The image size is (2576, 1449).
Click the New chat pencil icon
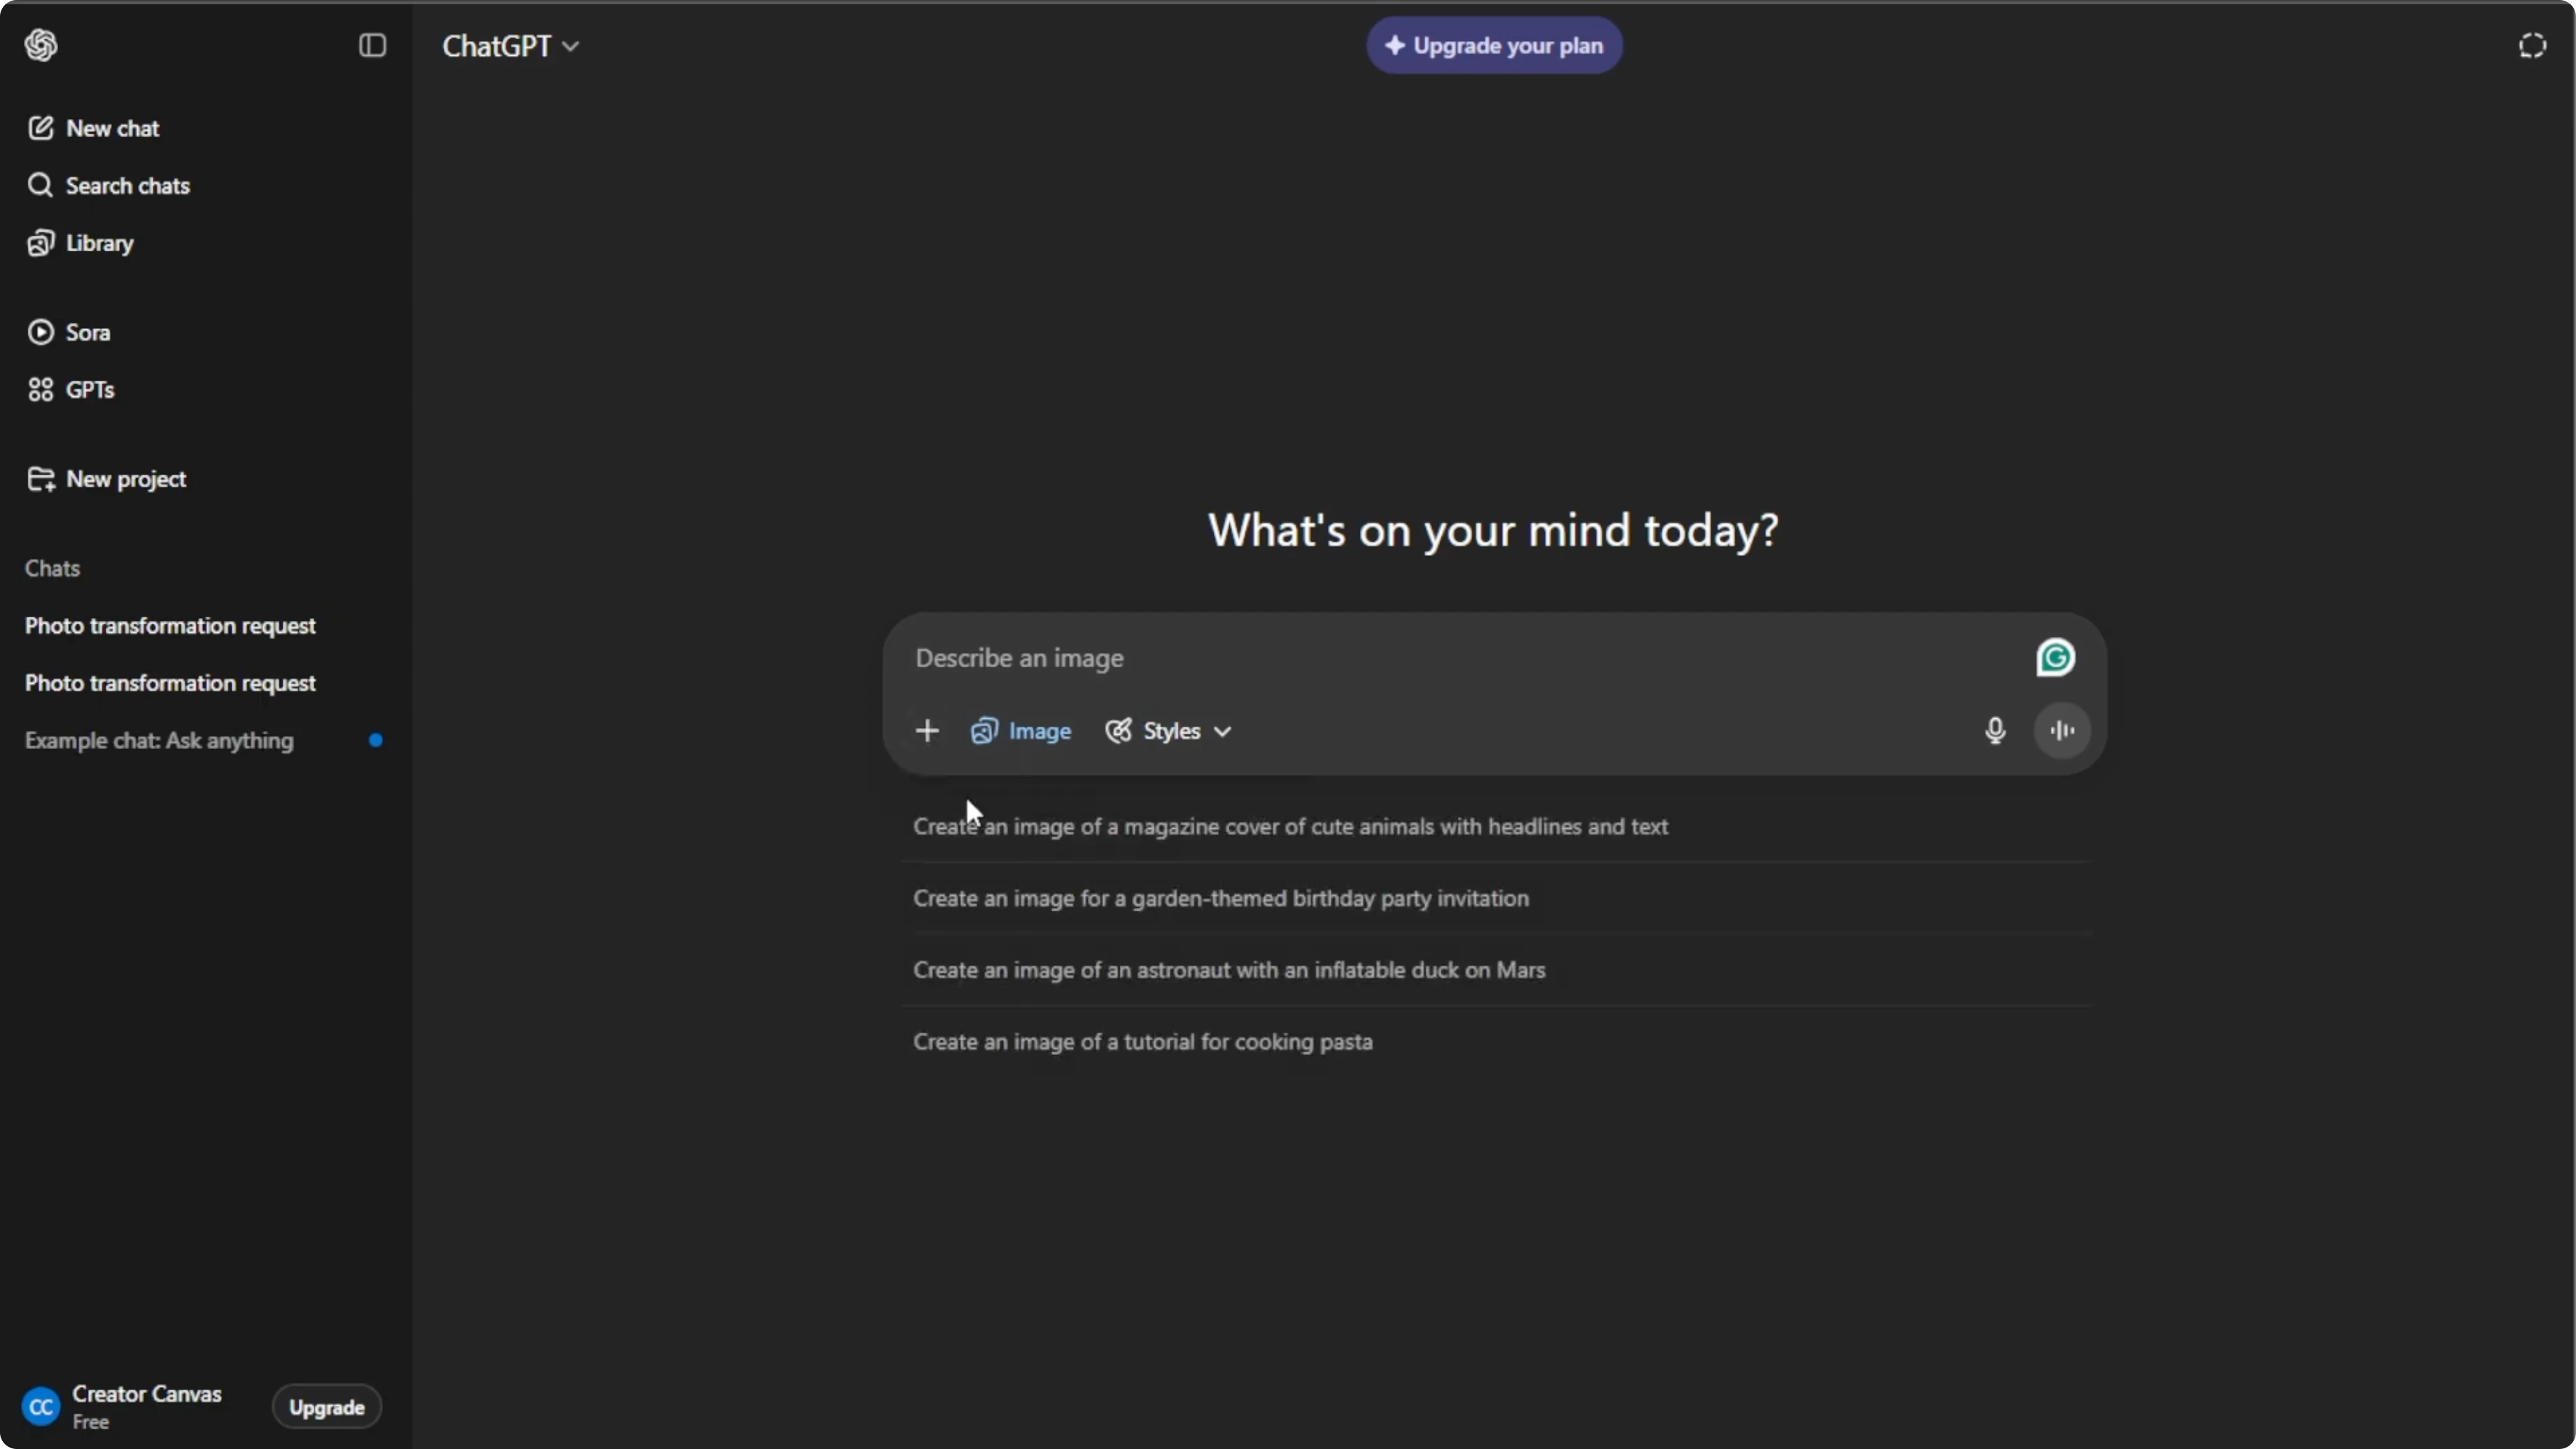point(40,128)
